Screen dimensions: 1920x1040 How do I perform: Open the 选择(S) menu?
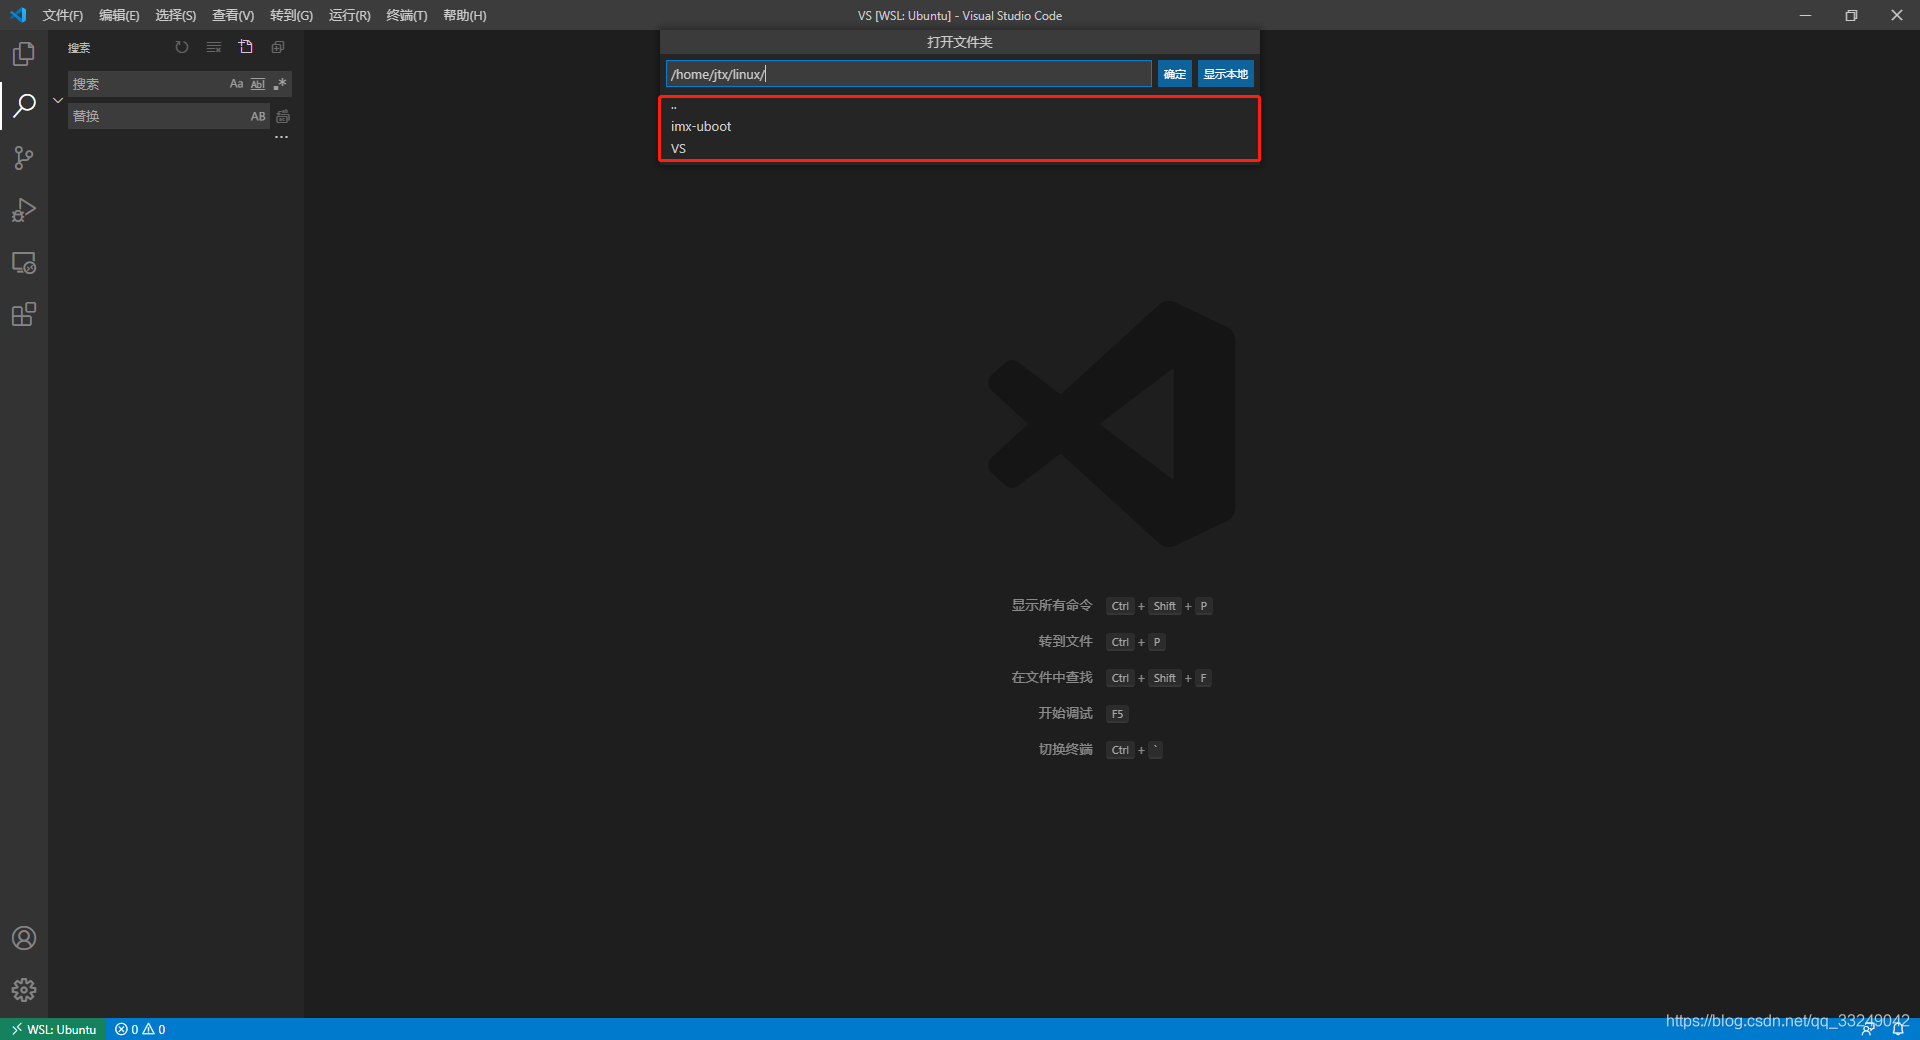coord(175,15)
